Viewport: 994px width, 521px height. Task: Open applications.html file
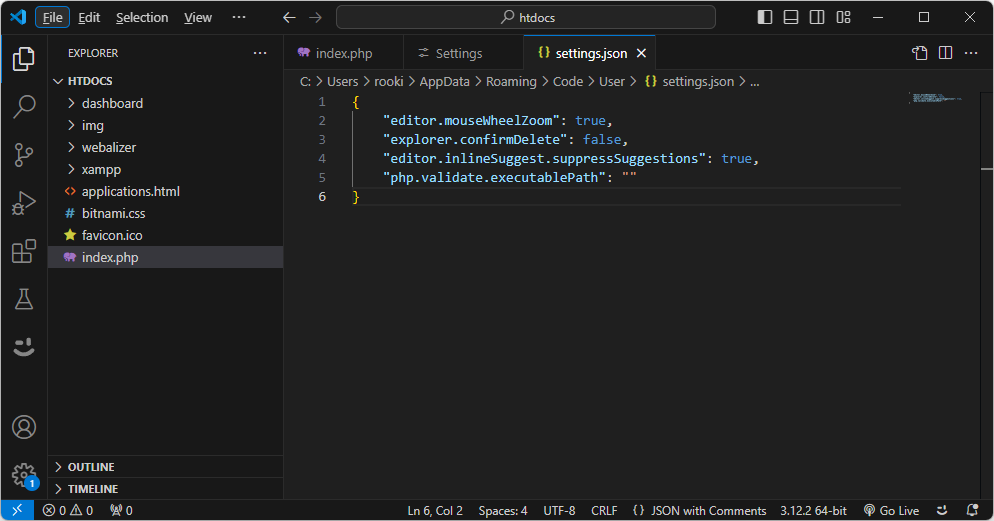[165, 191]
